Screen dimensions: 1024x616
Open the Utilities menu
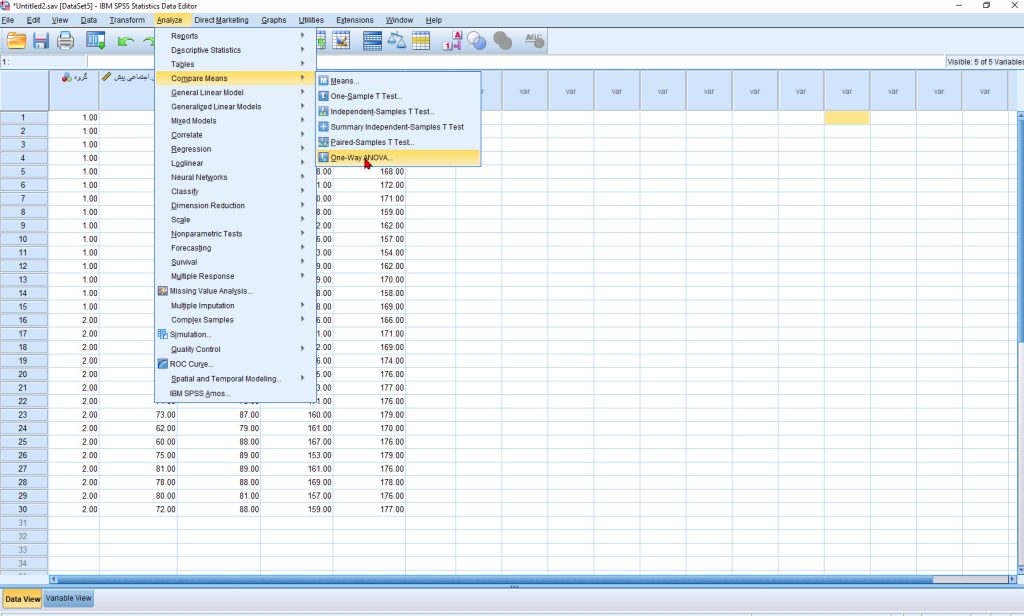[x=311, y=20]
